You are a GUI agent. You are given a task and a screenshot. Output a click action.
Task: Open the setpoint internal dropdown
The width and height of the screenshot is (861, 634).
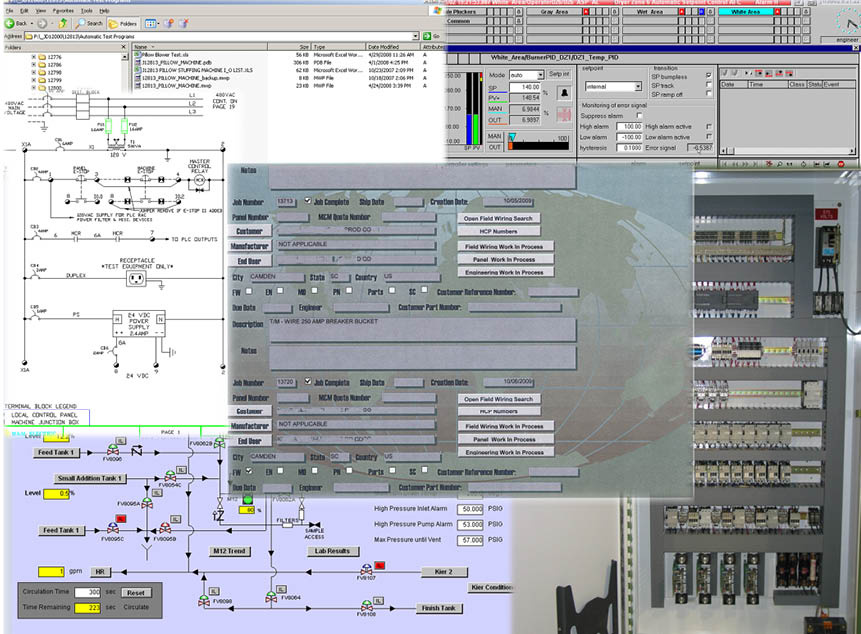(x=638, y=86)
